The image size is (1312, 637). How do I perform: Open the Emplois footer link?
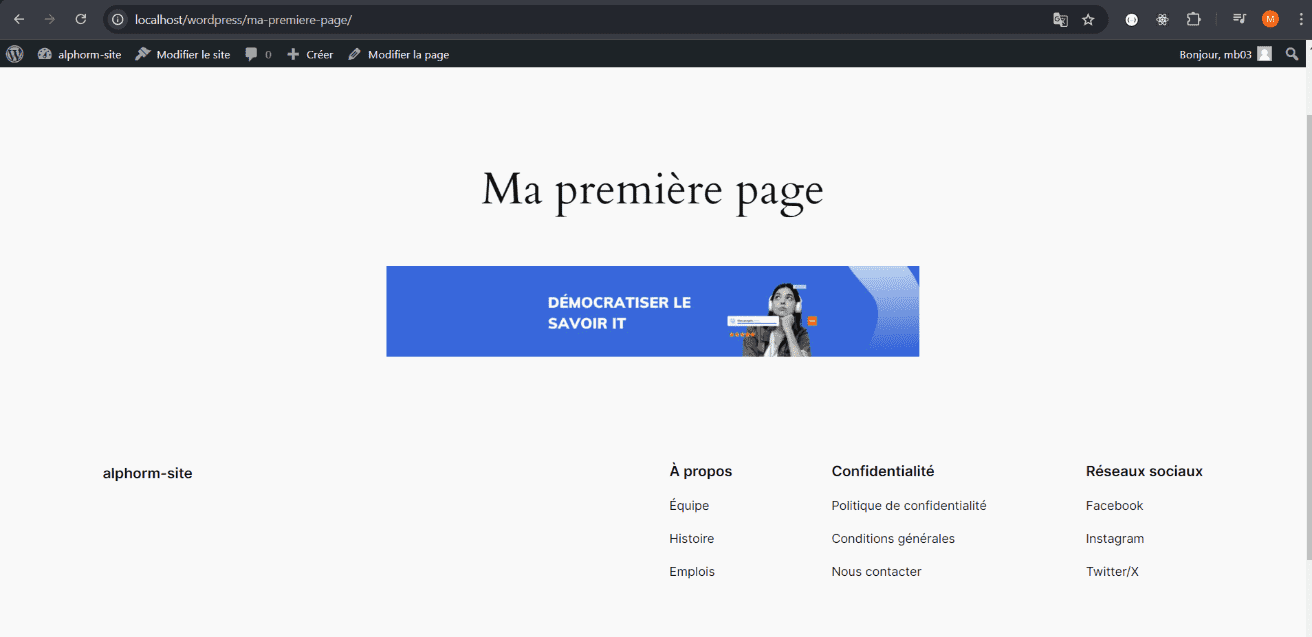tap(692, 572)
